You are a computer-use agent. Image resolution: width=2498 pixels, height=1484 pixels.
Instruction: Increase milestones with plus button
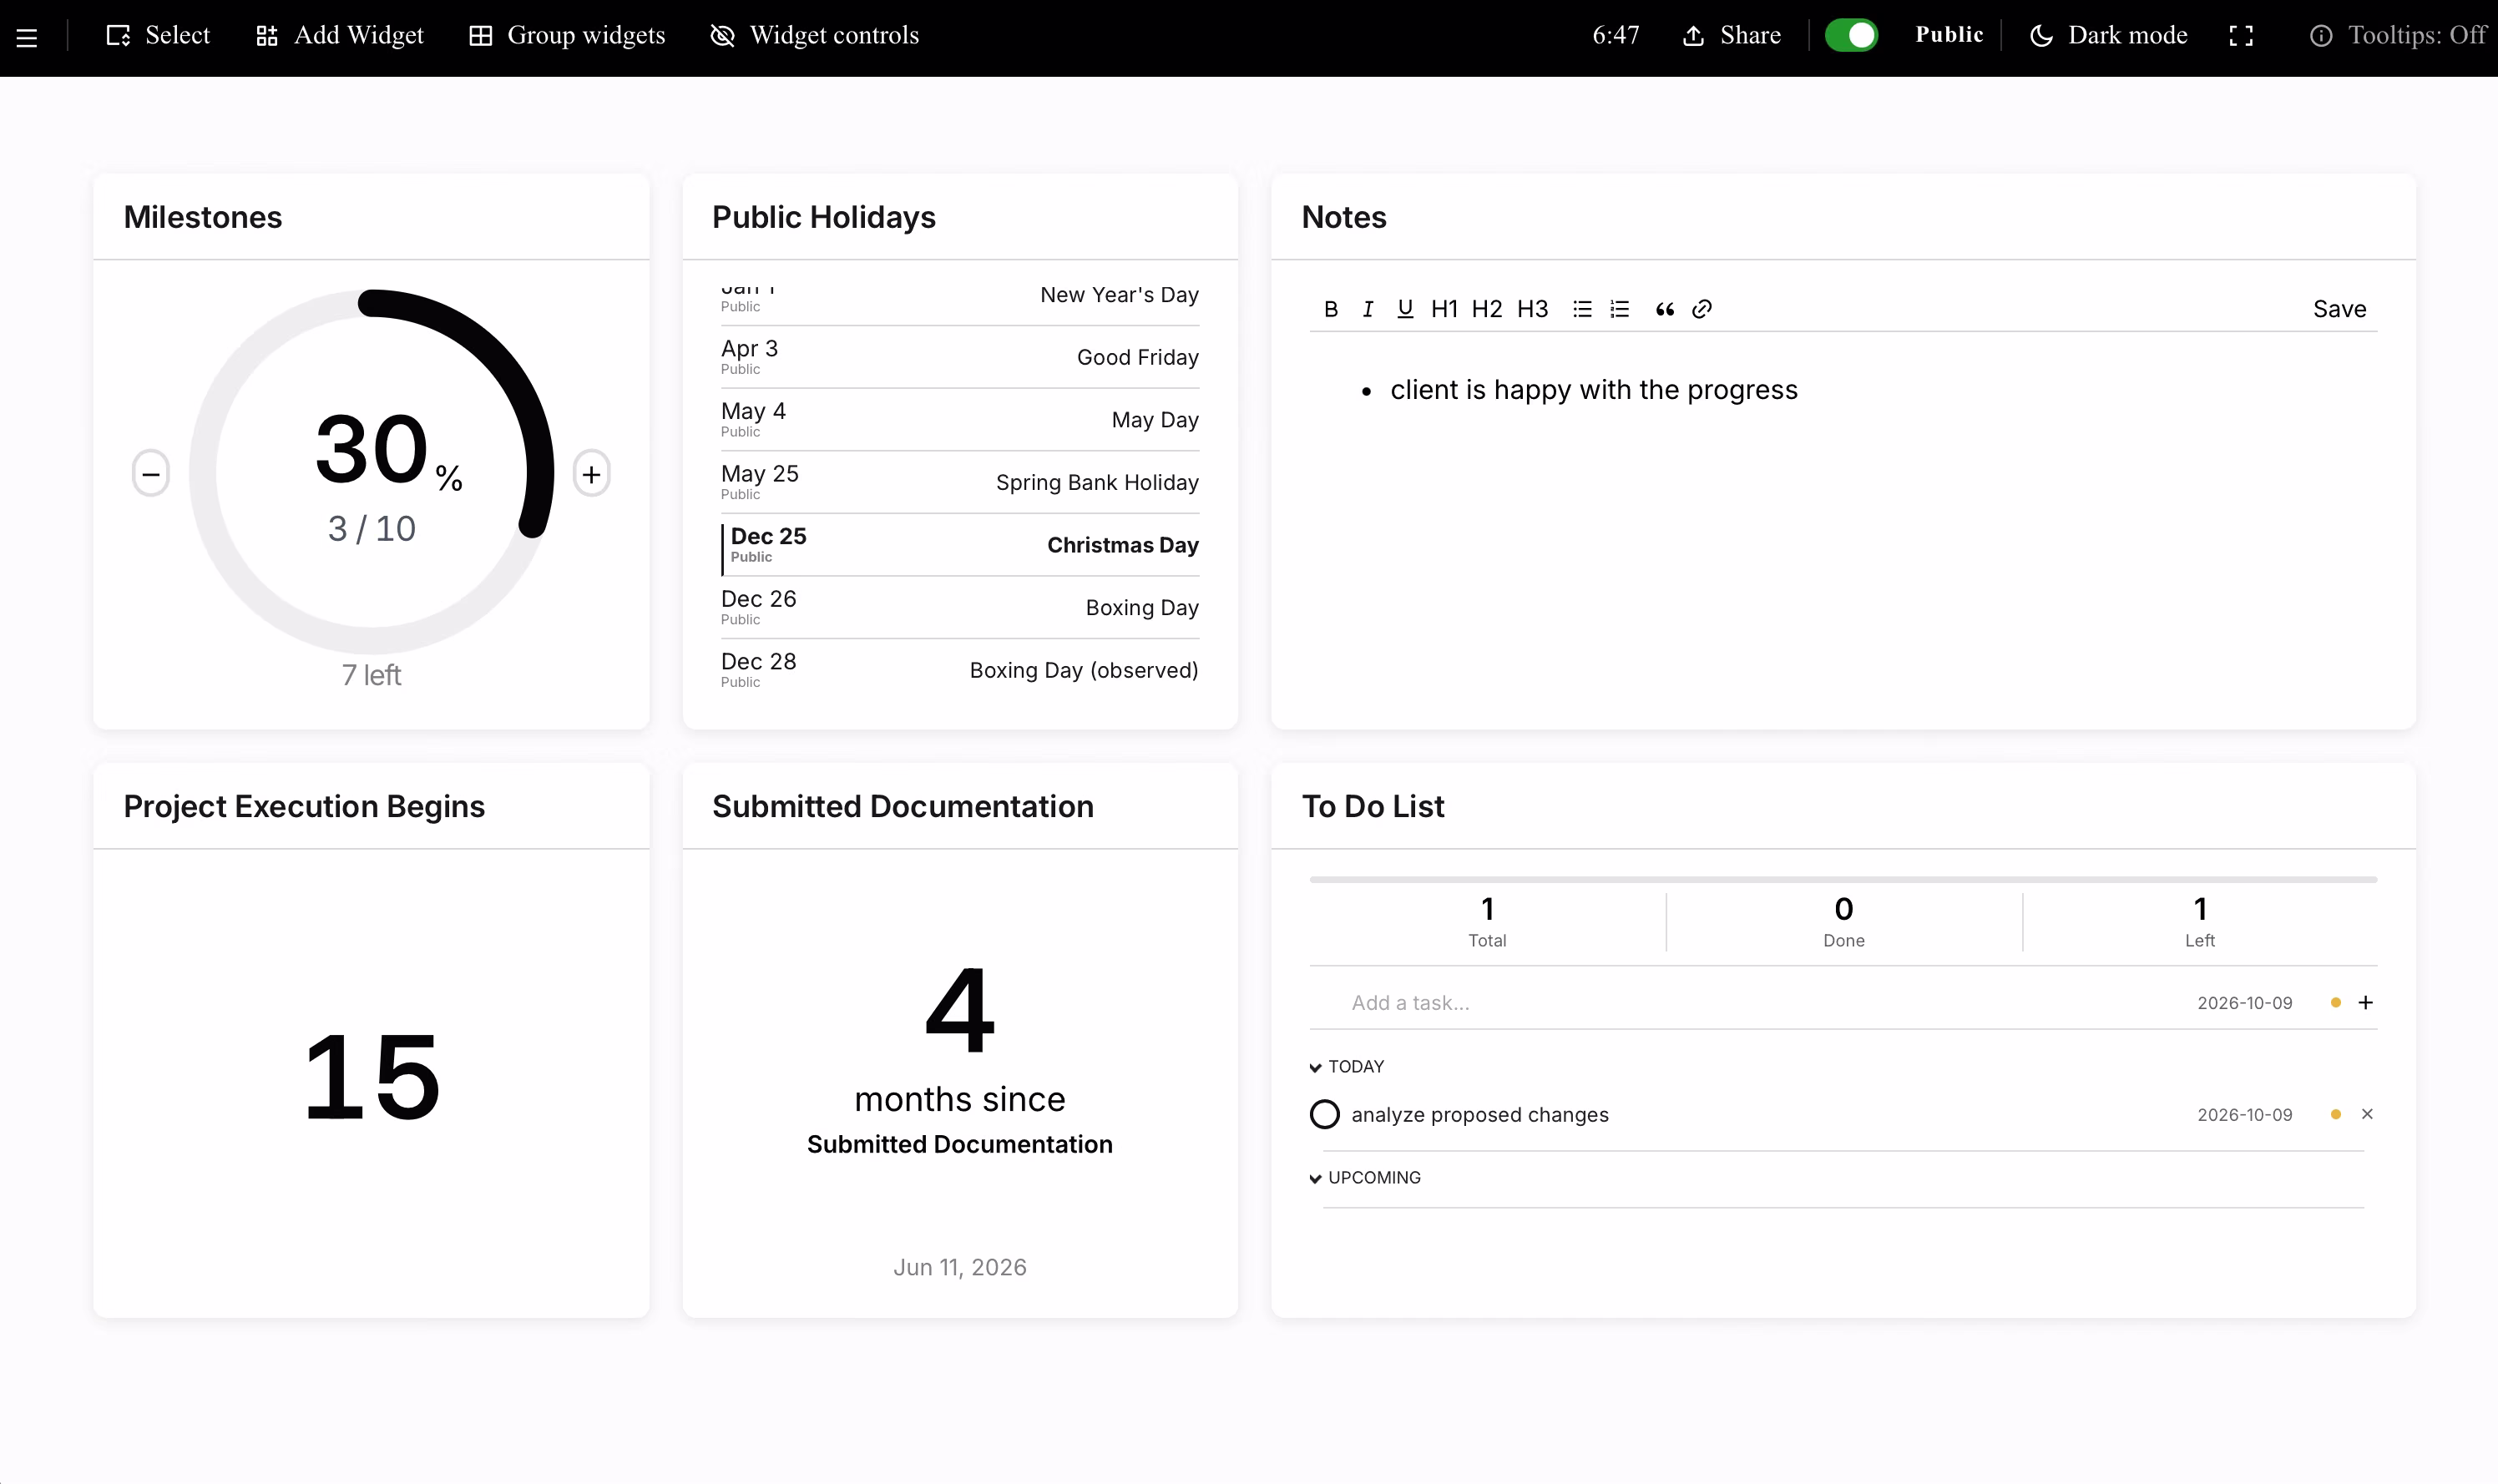(x=592, y=474)
